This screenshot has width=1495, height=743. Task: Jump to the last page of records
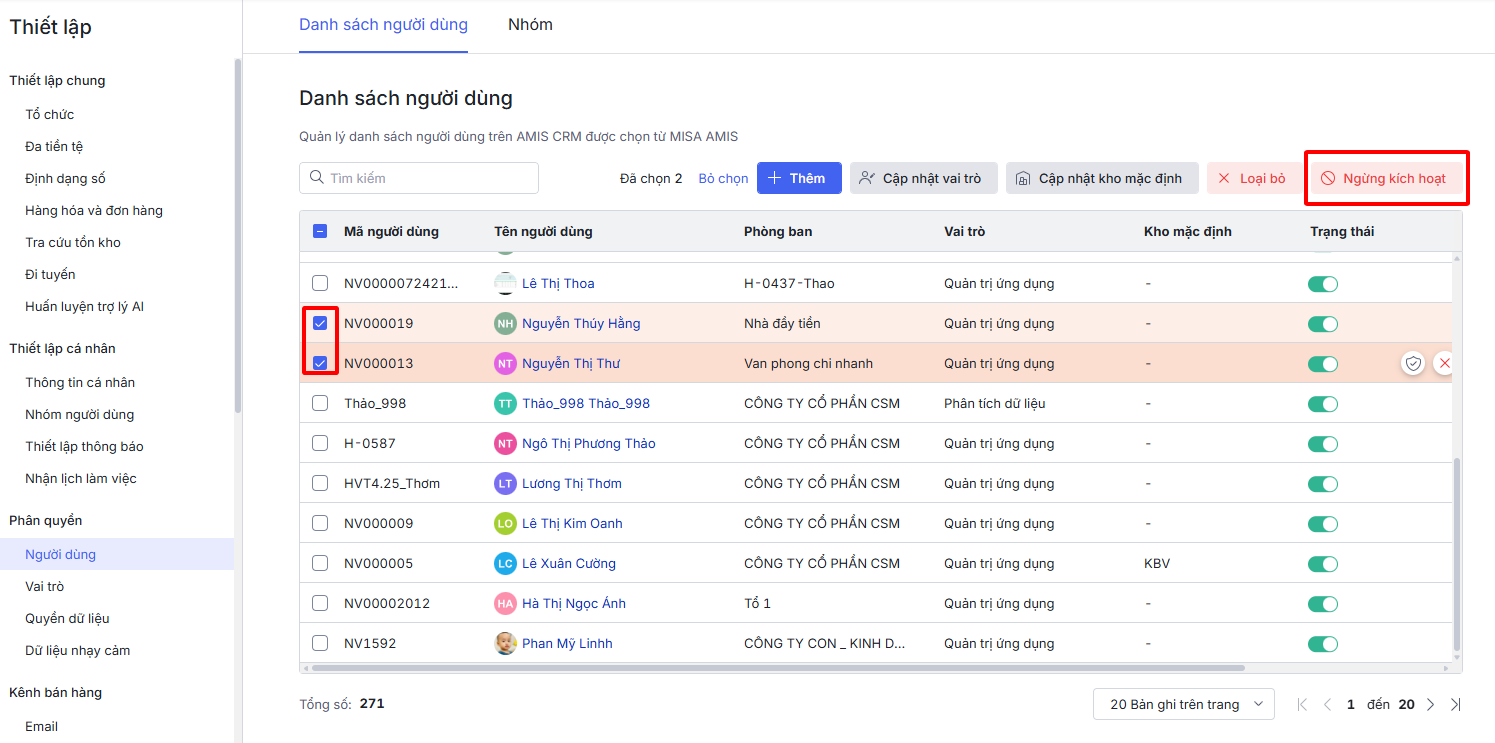1455,704
